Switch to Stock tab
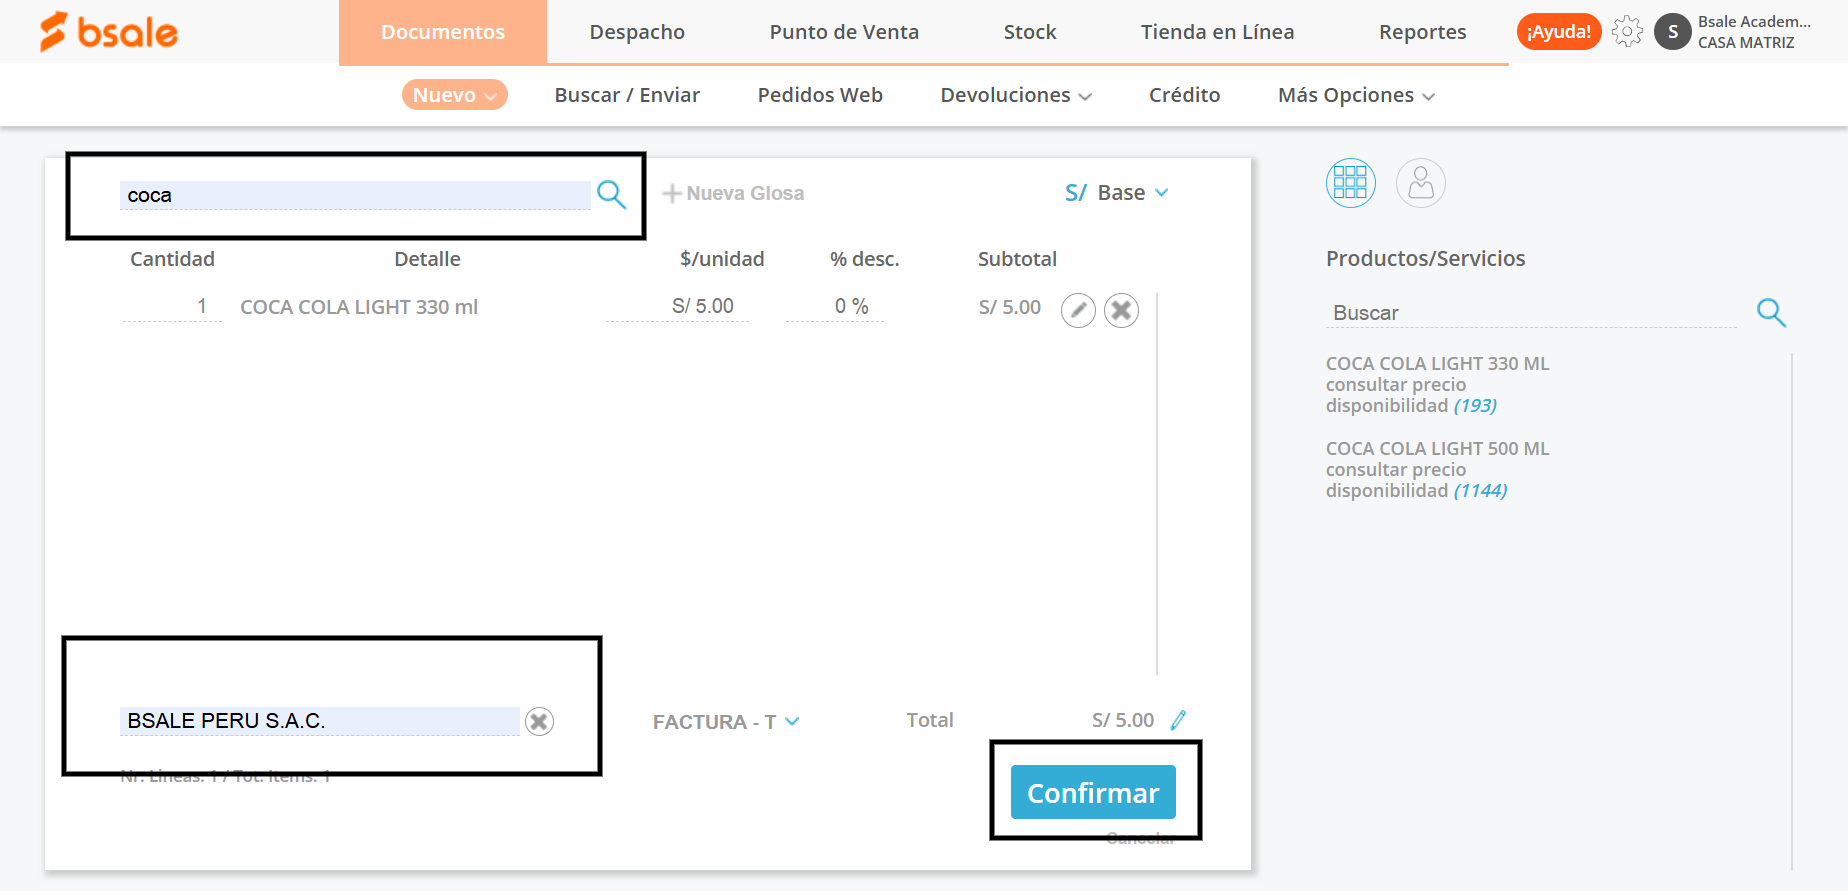The width and height of the screenshot is (1848, 891). [x=1030, y=32]
